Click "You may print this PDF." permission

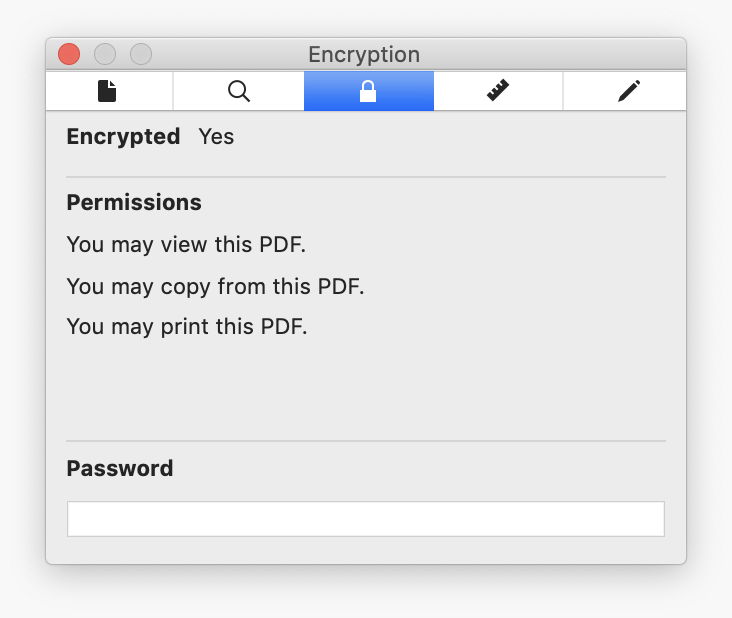[187, 327]
